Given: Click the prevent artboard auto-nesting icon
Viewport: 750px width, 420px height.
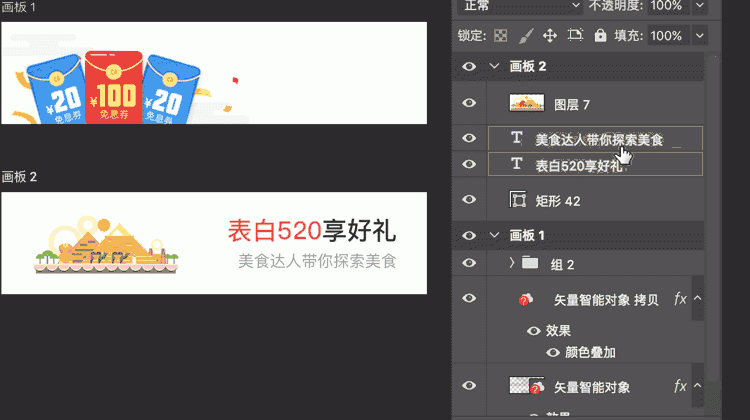Looking at the screenshot, I should click(575, 36).
